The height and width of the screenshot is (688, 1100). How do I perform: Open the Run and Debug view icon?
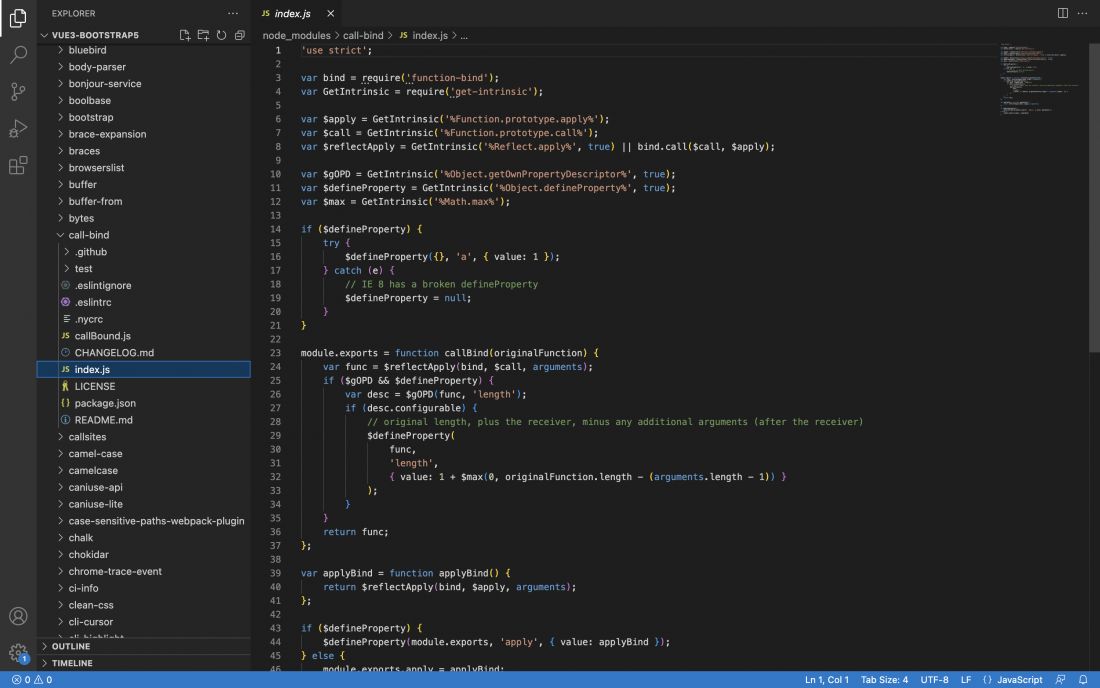pyautogui.click(x=18, y=128)
